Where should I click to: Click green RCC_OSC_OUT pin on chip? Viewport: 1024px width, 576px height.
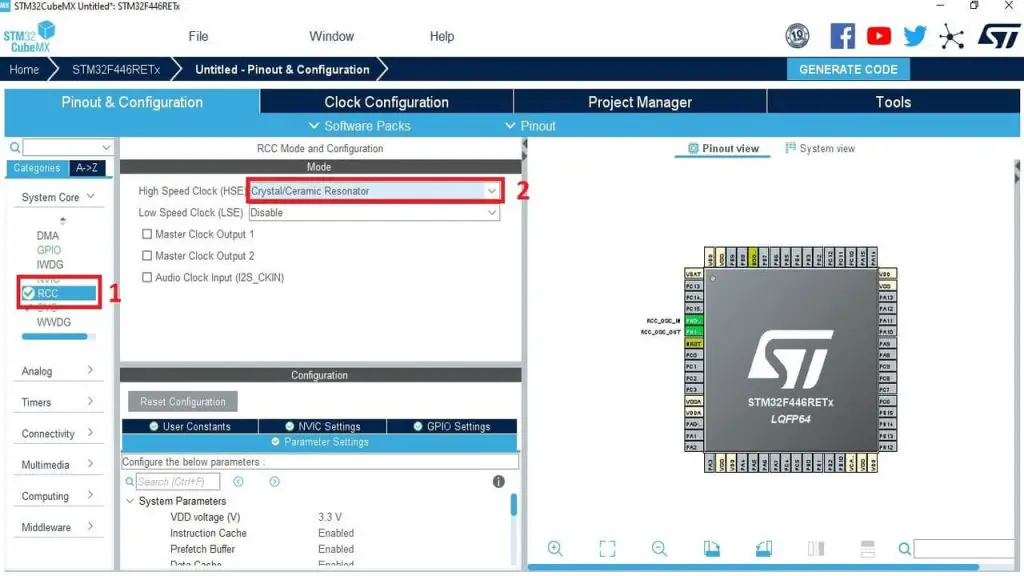point(693,332)
